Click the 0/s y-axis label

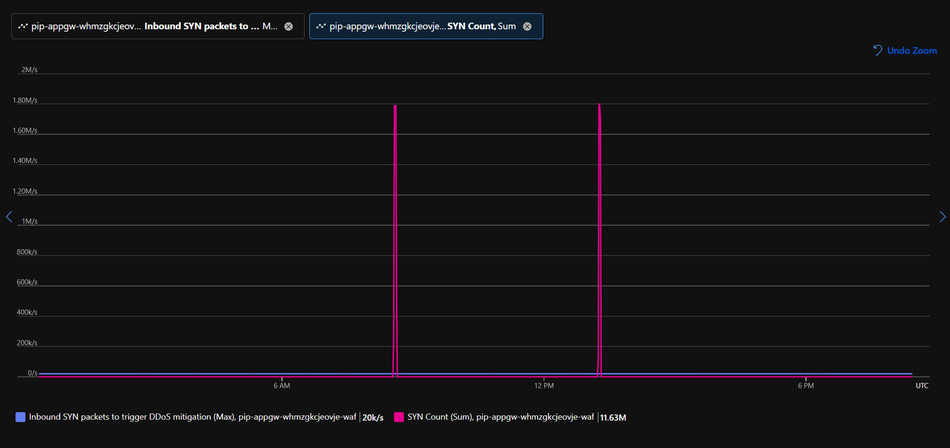32,373
